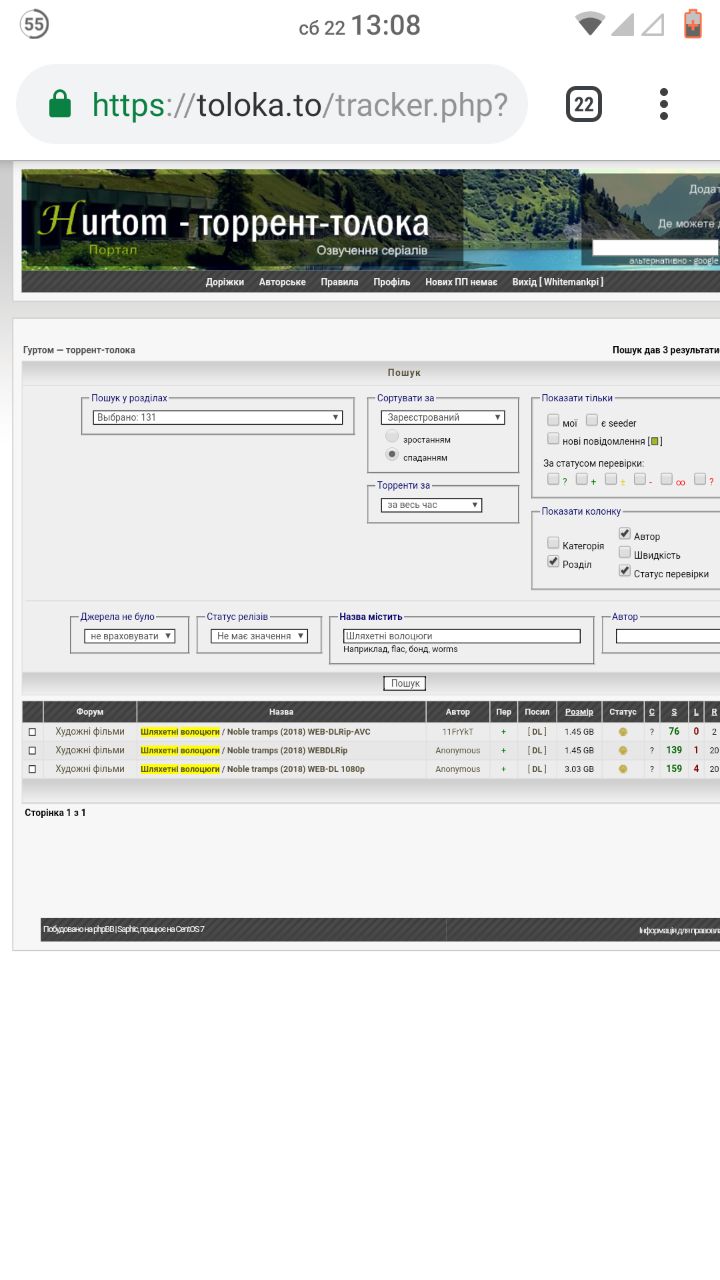Select the спаданням radio button
This screenshot has height=1280, width=720.
click(x=392, y=455)
